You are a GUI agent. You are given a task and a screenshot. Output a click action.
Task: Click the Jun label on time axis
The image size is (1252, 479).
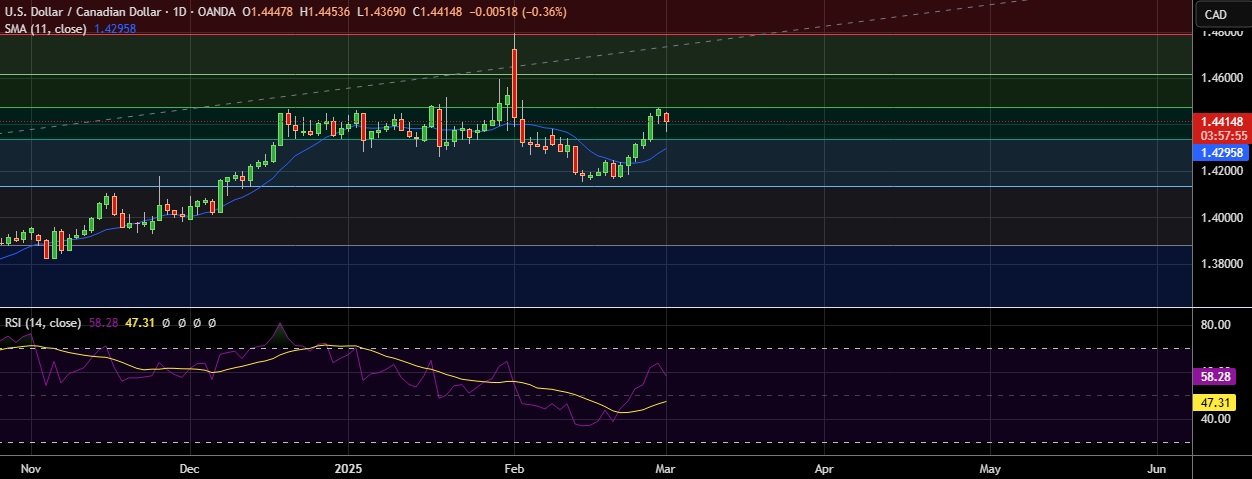(x=1156, y=468)
